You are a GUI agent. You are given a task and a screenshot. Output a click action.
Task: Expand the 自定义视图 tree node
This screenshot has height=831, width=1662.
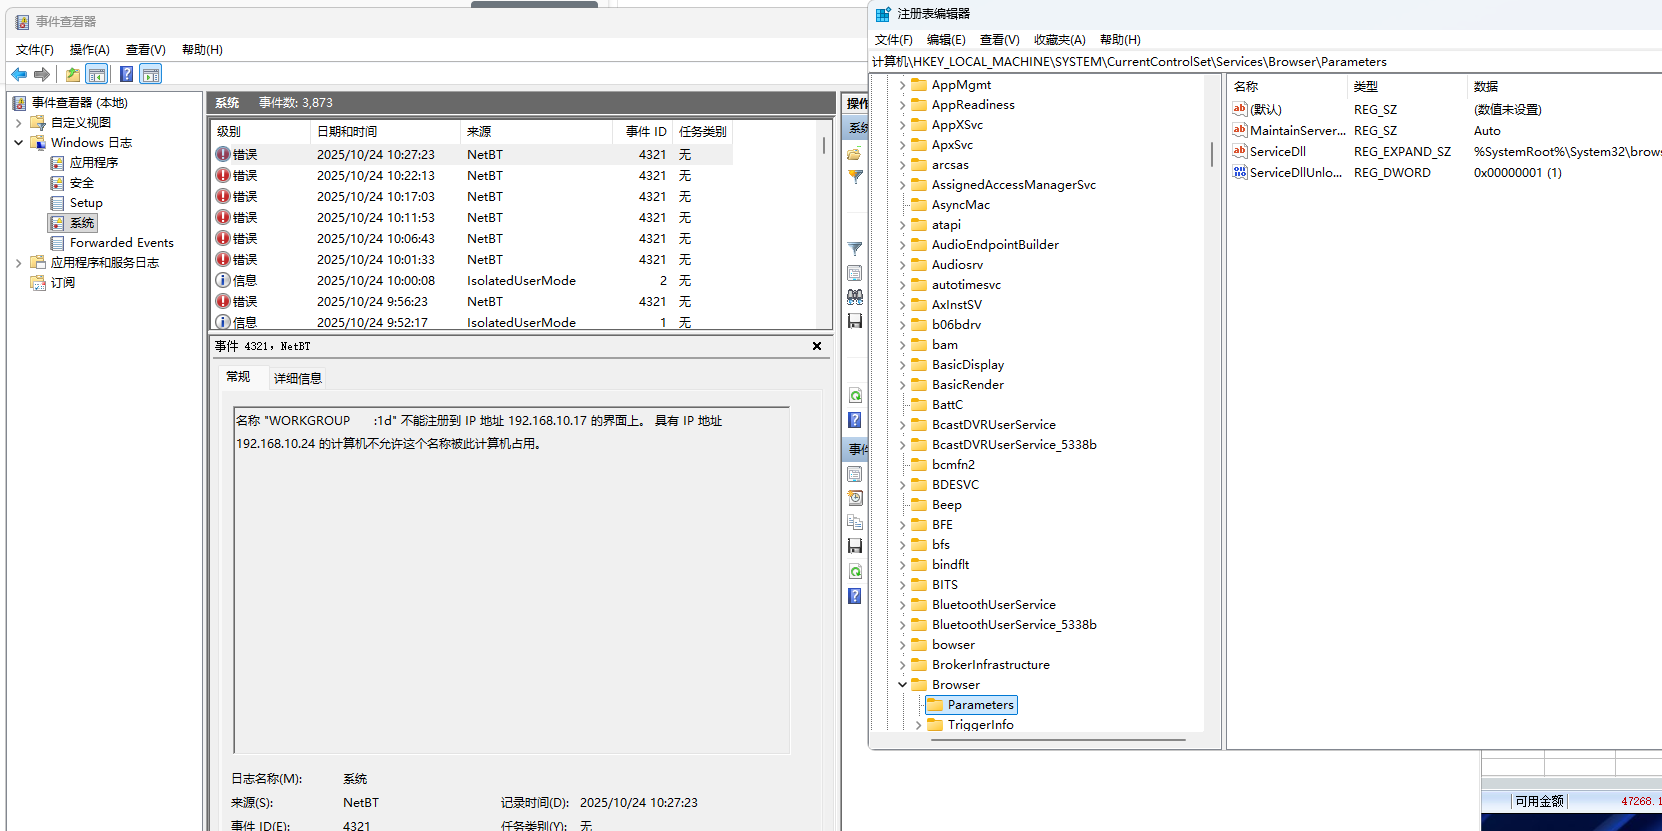(x=19, y=123)
